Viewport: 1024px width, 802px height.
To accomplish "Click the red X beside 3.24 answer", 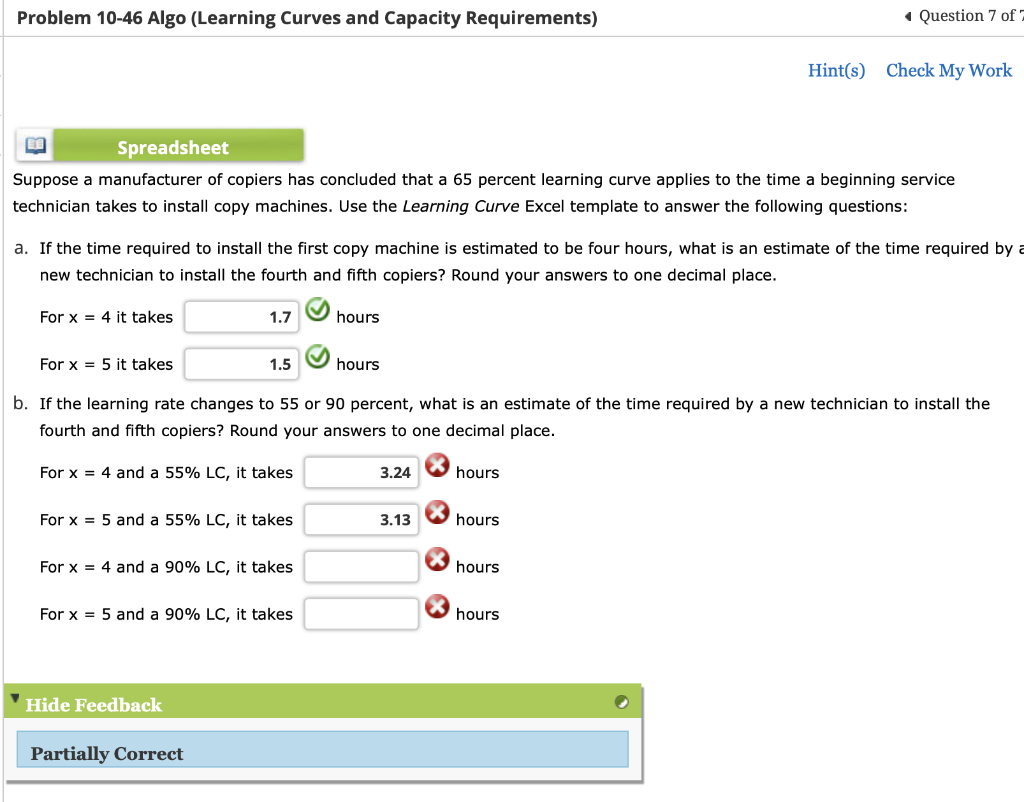I will pos(438,465).
